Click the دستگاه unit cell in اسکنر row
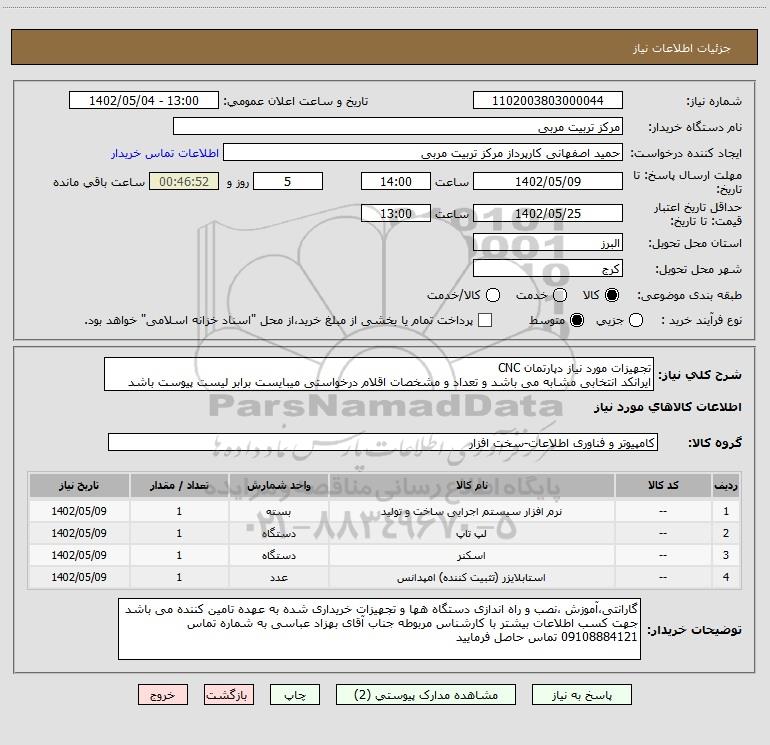This screenshot has height=745, width=770. point(278,555)
